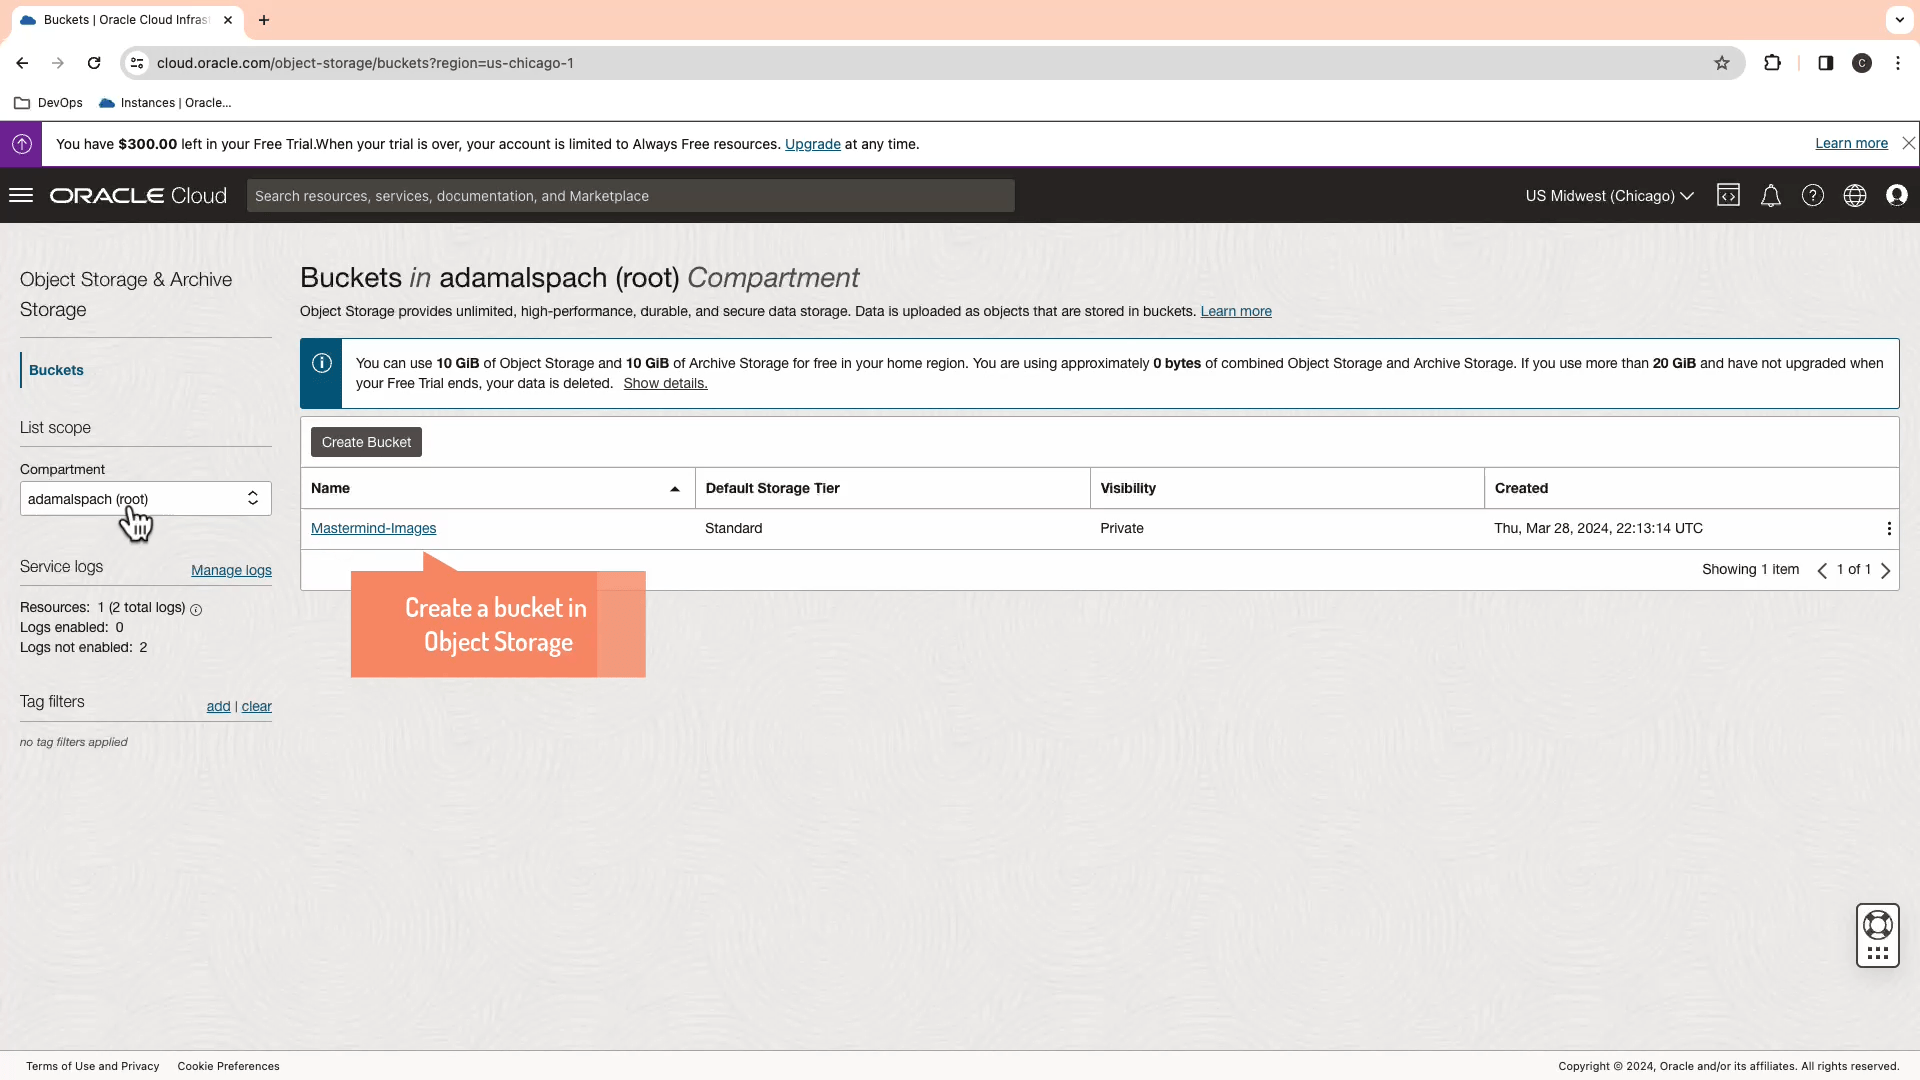The image size is (1920, 1080).
Task: Open the user profile avatar
Action: point(1897,195)
